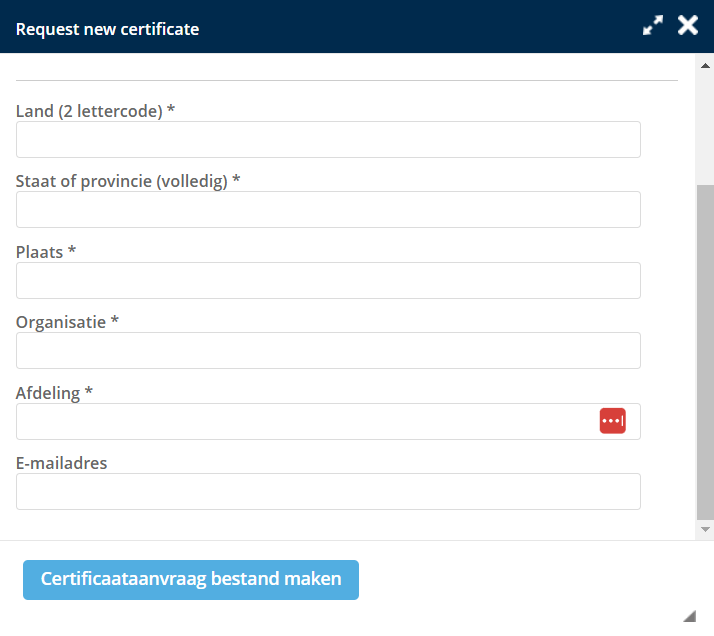The height and width of the screenshot is (636, 714).
Task: Focus the Land (2 lettercode) input field
Action: [x=328, y=140]
